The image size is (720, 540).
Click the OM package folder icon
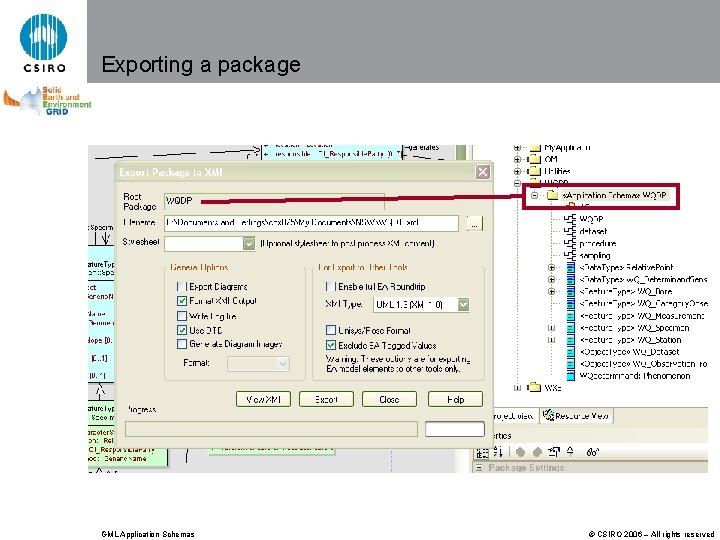(x=535, y=159)
